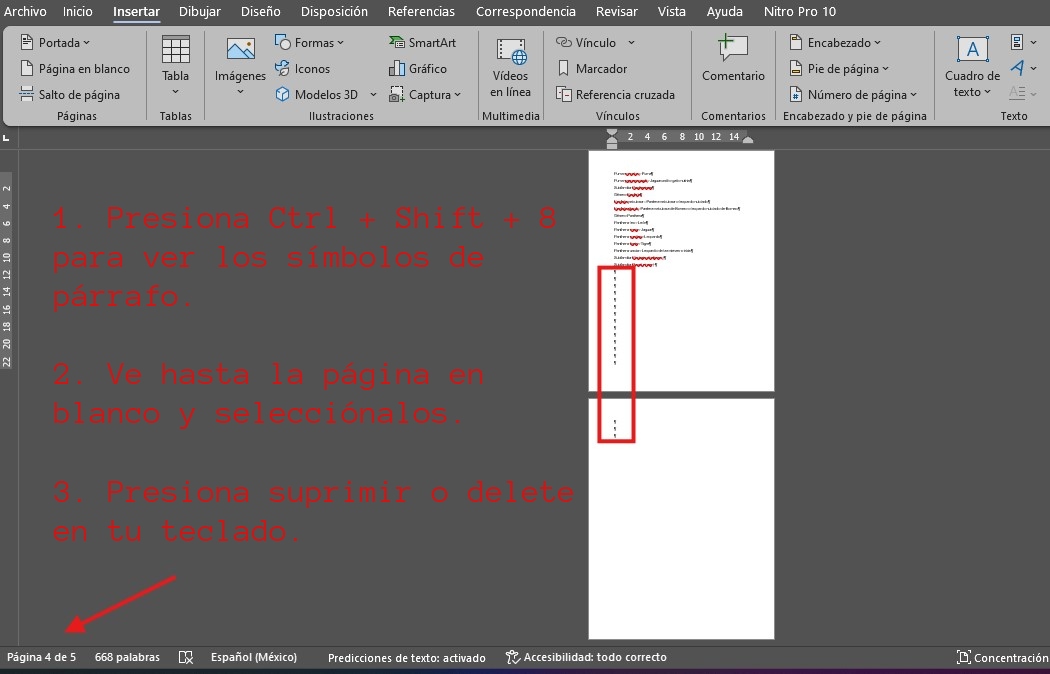Viewport: 1050px width, 674px height.
Task: Expand the Imágenes dropdown arrow
Action: click(x=240, y=92)
